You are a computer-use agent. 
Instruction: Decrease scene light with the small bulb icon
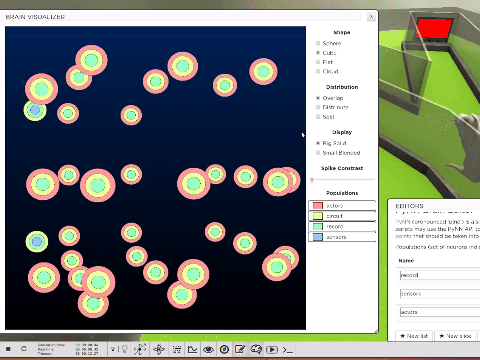(114, 349)
